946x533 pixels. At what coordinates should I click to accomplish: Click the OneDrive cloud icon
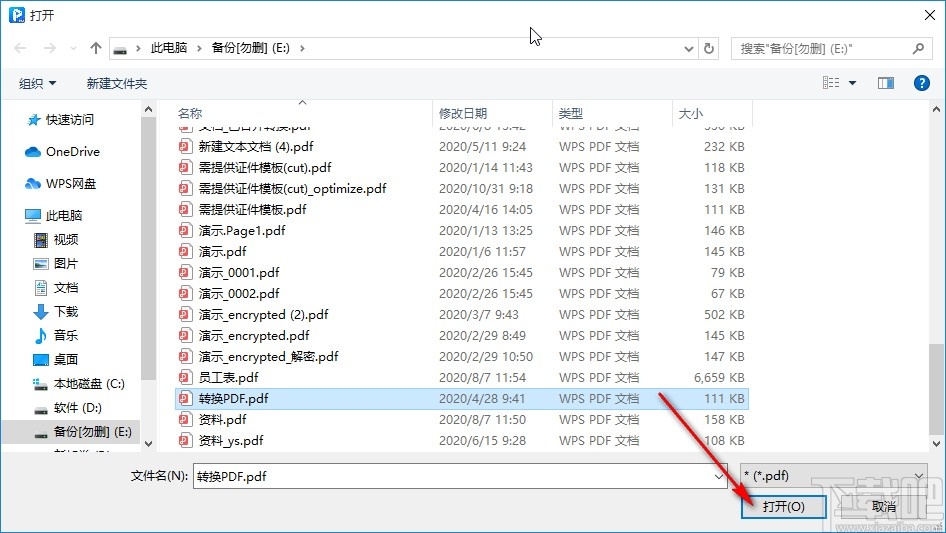pyautogui.click(x=33, y=152)
